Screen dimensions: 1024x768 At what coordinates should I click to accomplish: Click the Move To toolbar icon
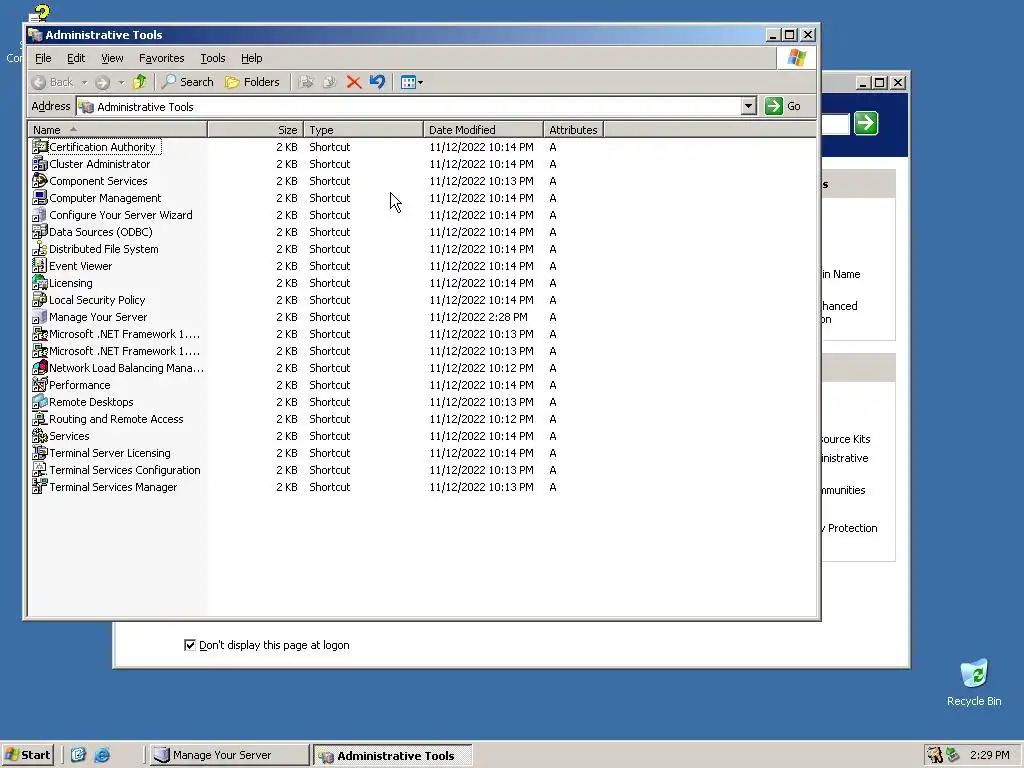tap(306, 82)
